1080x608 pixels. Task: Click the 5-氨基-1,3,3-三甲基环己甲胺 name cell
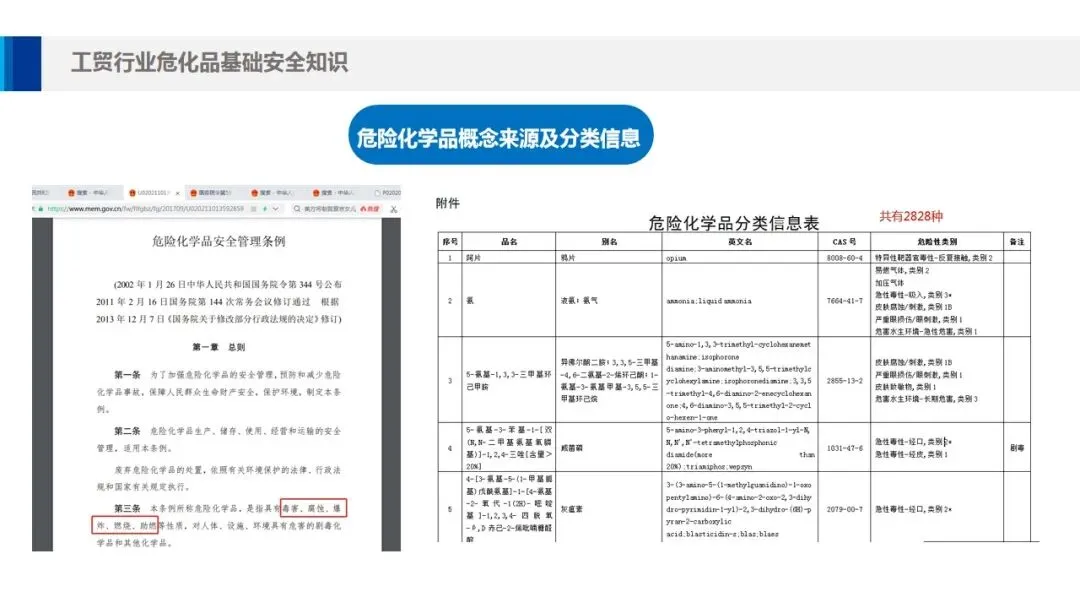tap(508, 381)
